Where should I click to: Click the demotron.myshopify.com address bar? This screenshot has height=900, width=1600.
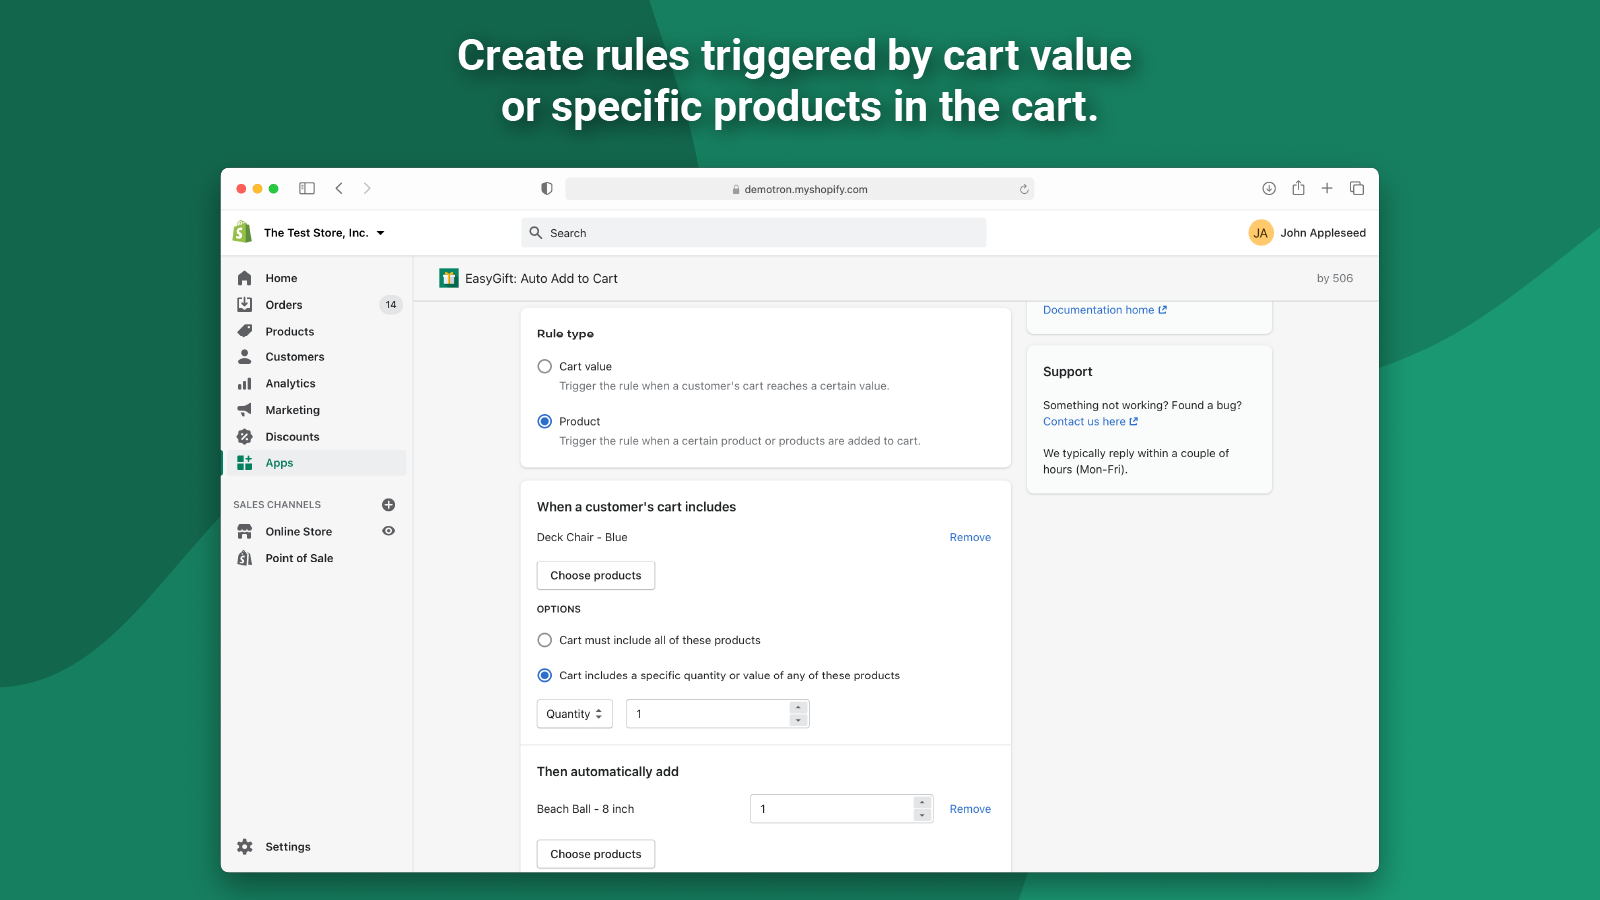click(799, 189)
